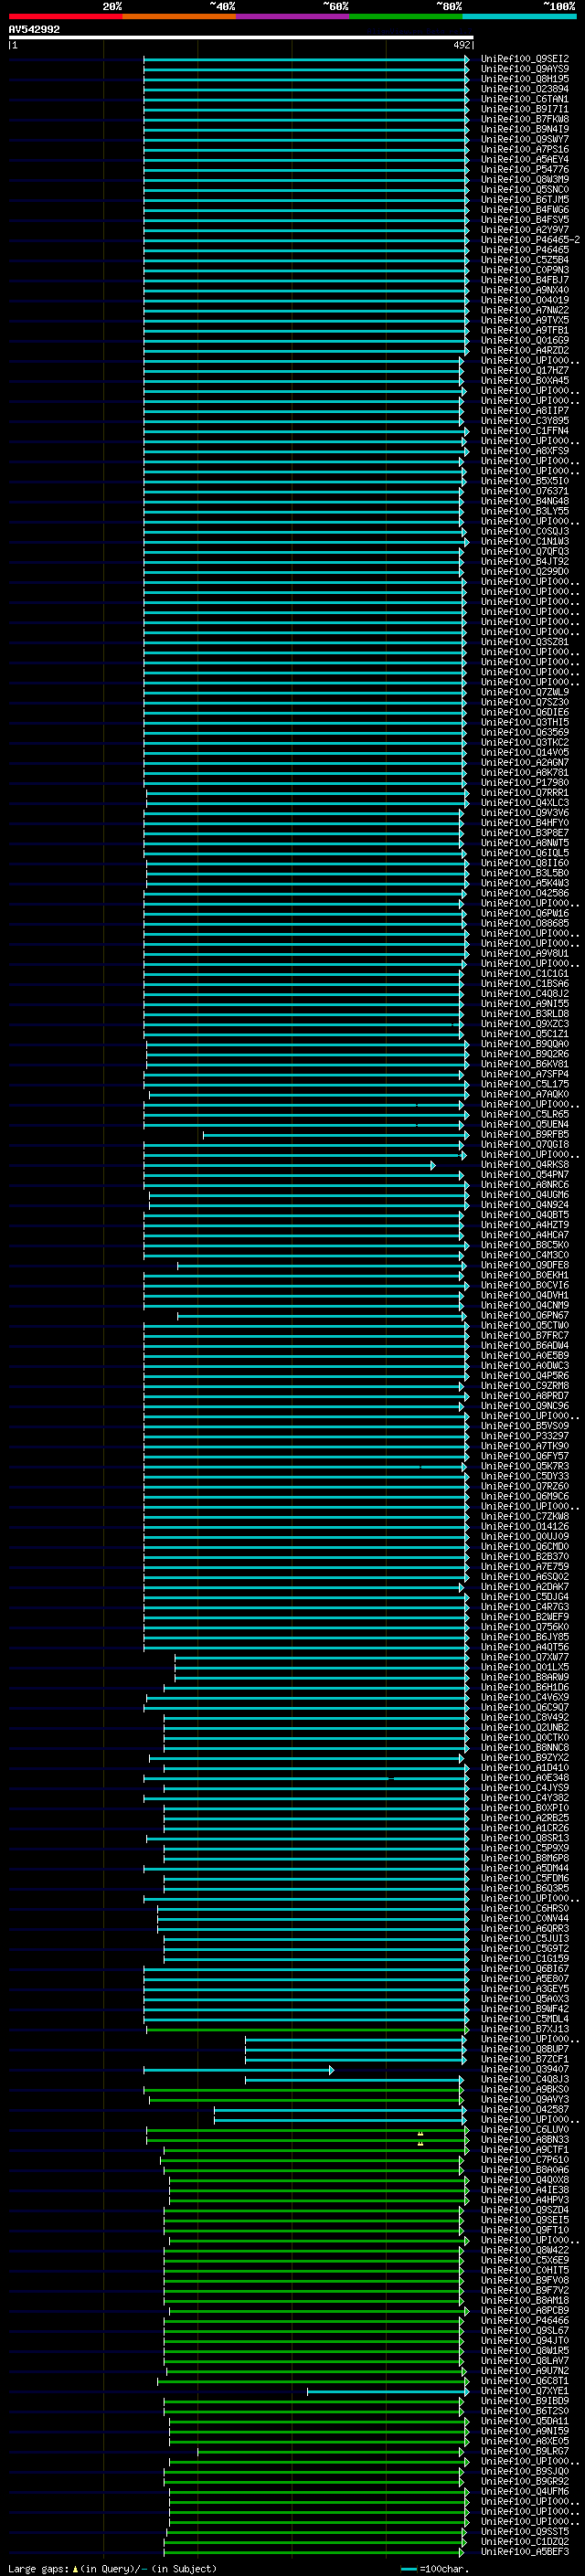
Task: Click label UniRef100_C6HRS0
Action: (x=524, y=1908)
